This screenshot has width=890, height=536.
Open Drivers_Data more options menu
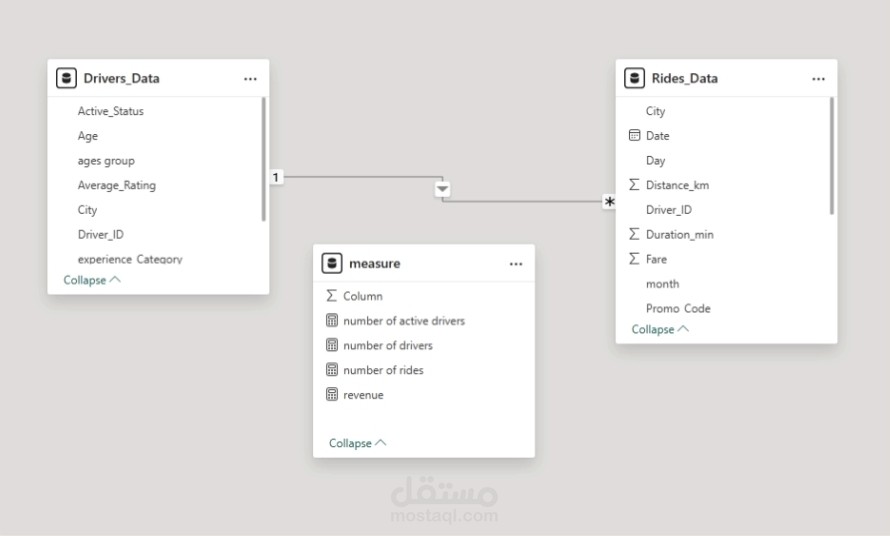click(x=250, y=78)
